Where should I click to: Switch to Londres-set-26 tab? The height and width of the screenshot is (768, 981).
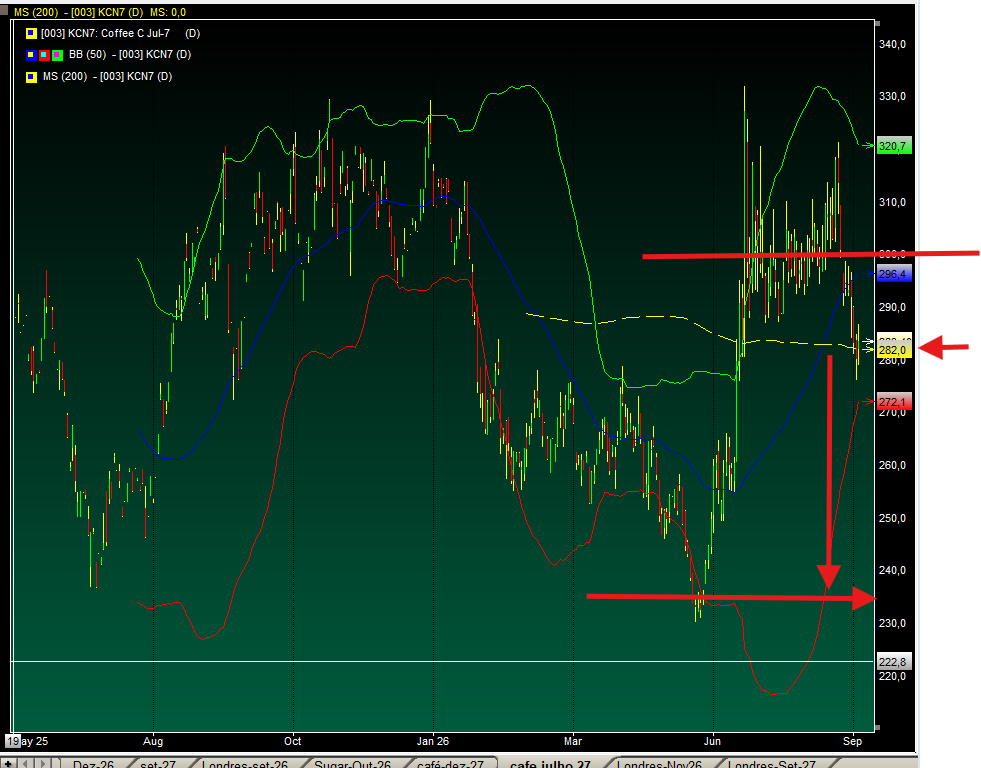[x=244, y=764]
